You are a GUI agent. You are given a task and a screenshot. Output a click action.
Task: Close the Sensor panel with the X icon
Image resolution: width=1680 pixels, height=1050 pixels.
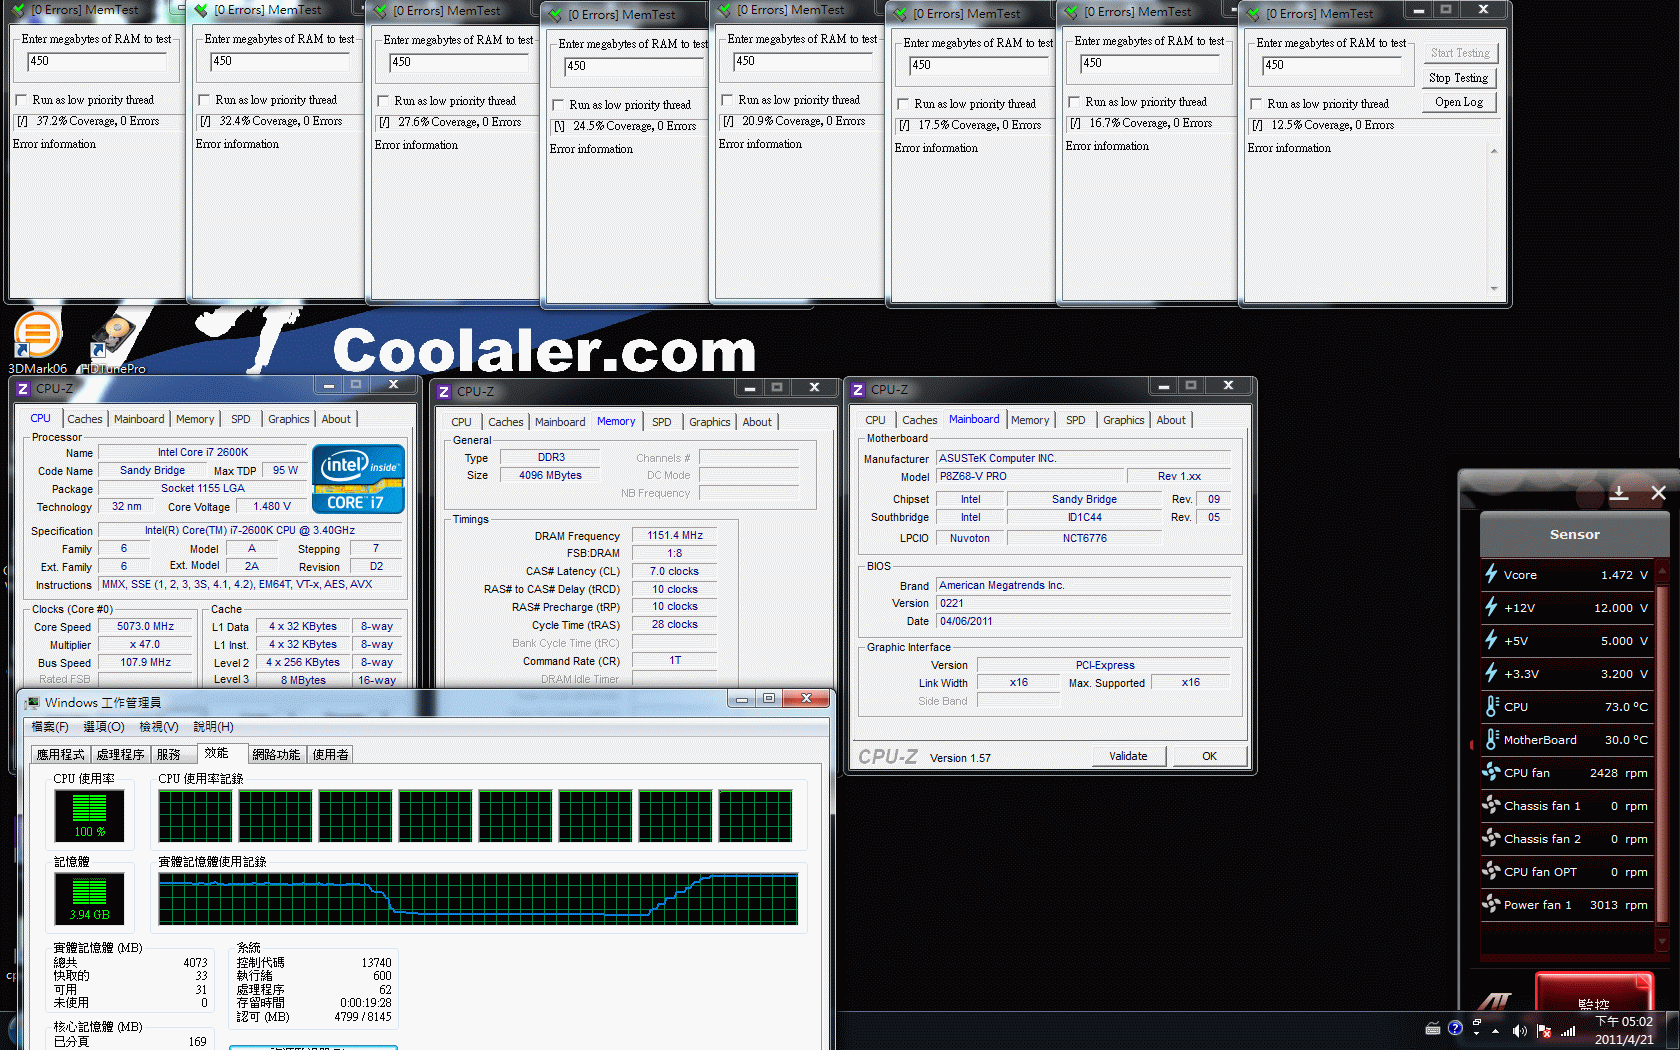coord(1658,493)
